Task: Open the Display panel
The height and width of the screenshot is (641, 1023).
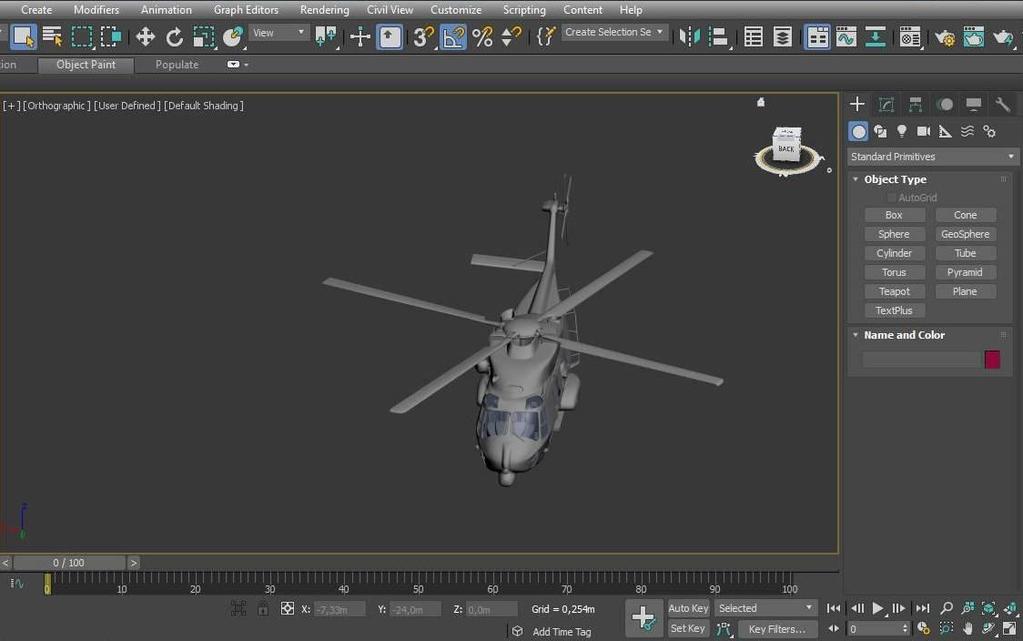Action: click(x=973, y=104)
